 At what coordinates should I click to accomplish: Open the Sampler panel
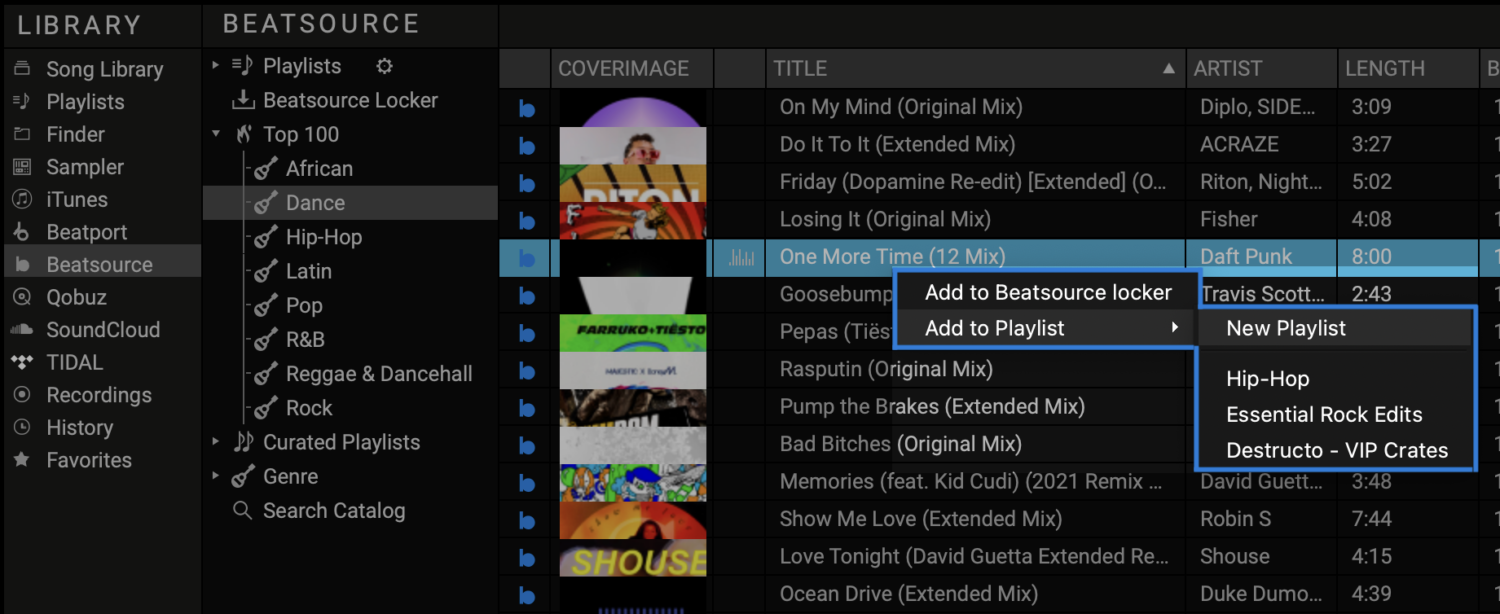(x=82, y=166)
